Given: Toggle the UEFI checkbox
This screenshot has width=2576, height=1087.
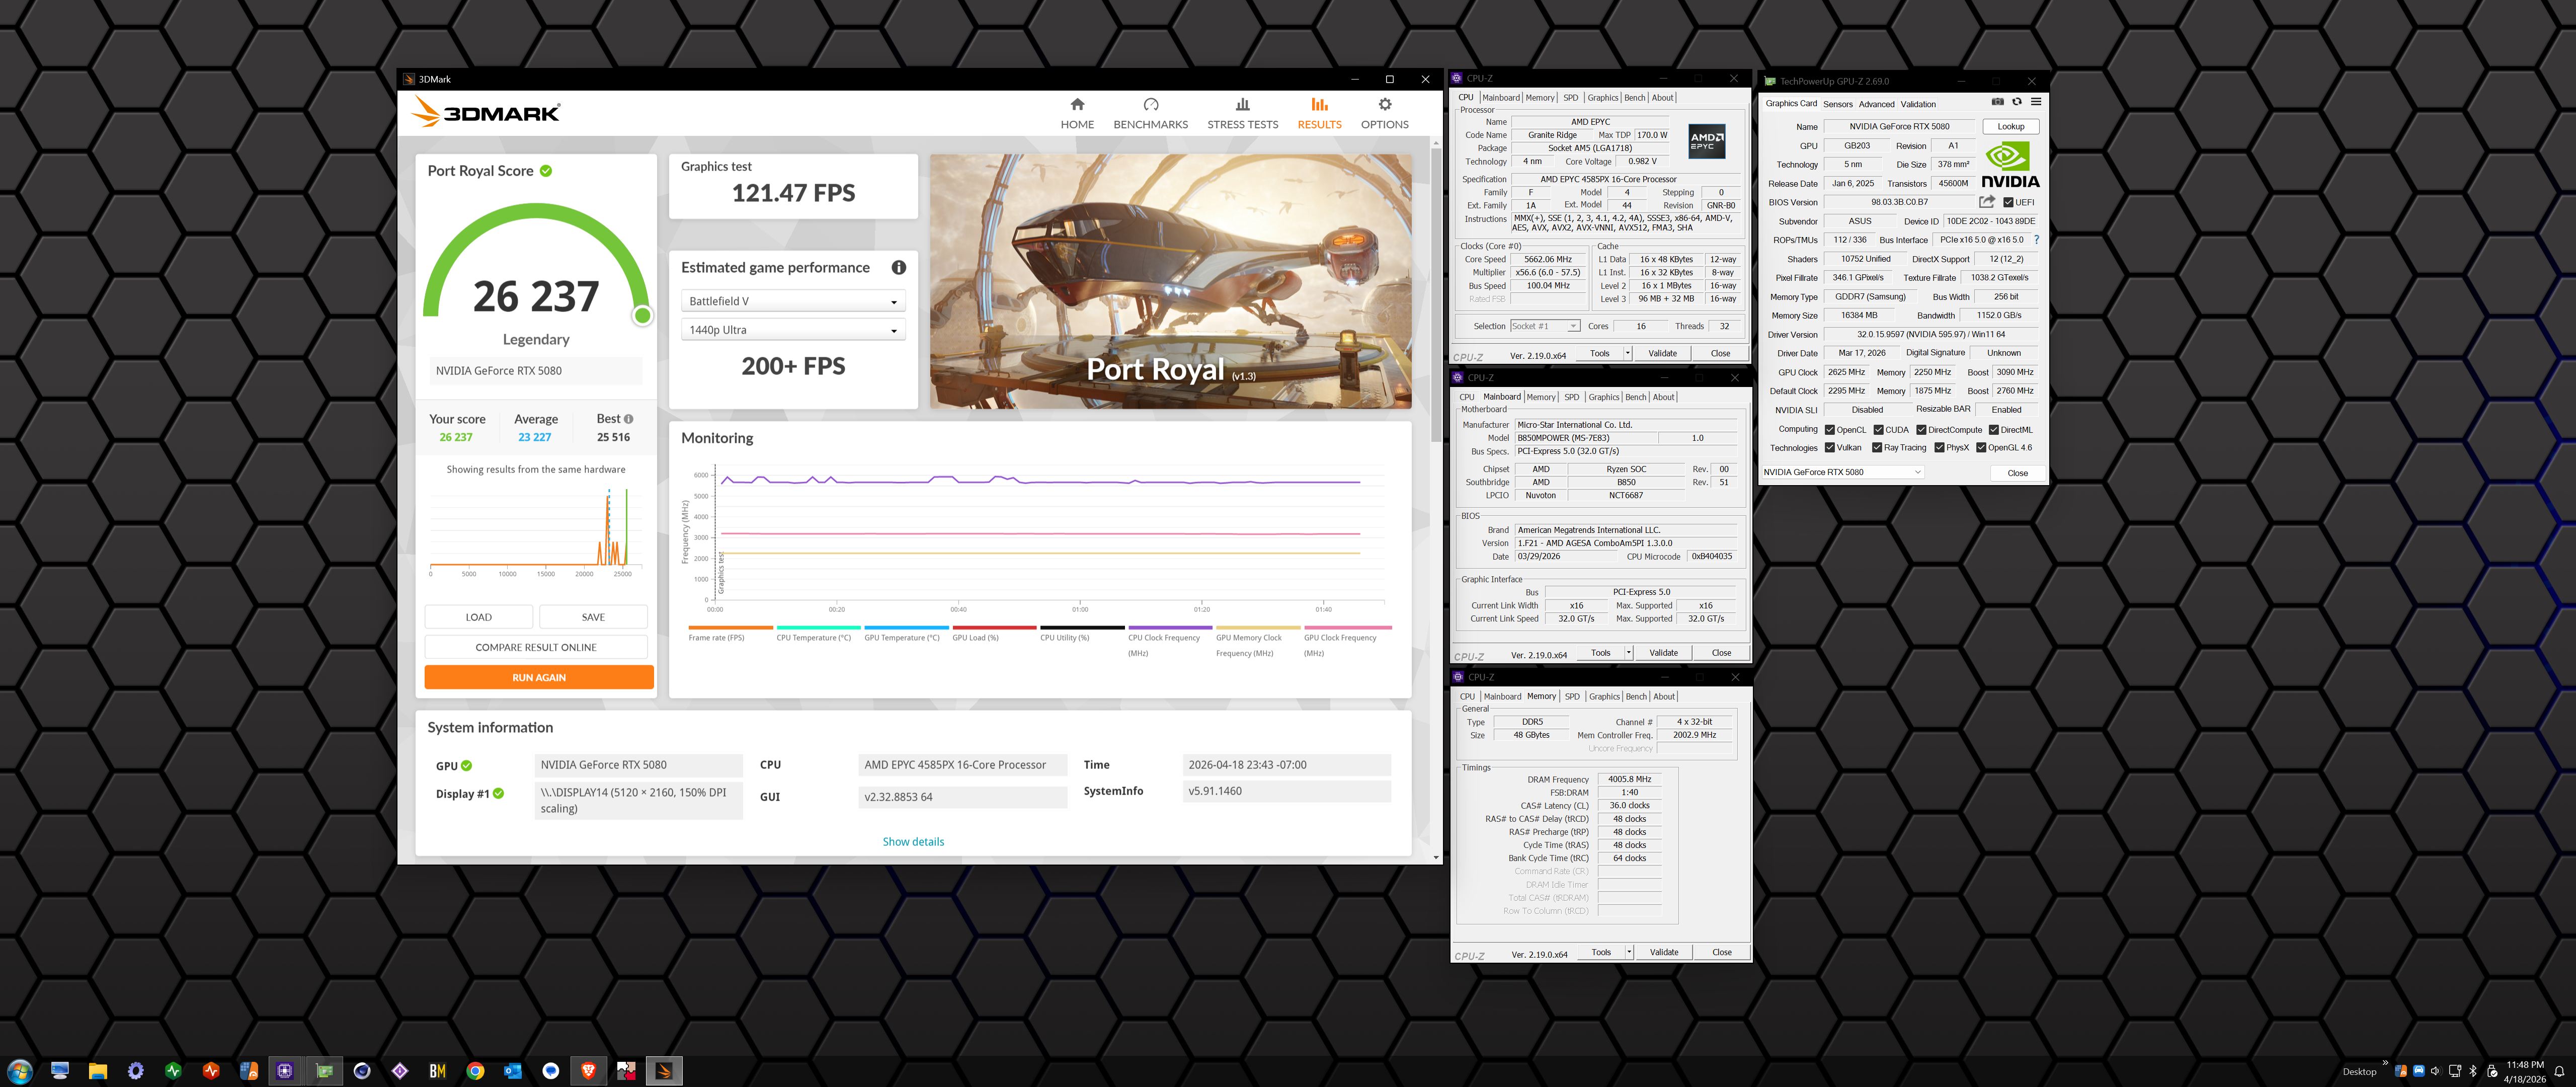Looking at the screenshot, I should click(2008, 203).
